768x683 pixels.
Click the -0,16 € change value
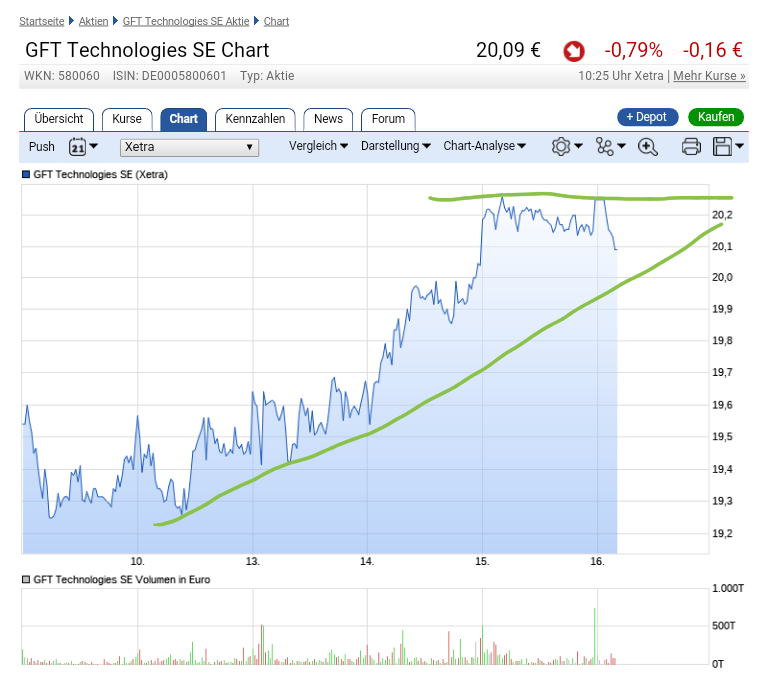point(713,50)
